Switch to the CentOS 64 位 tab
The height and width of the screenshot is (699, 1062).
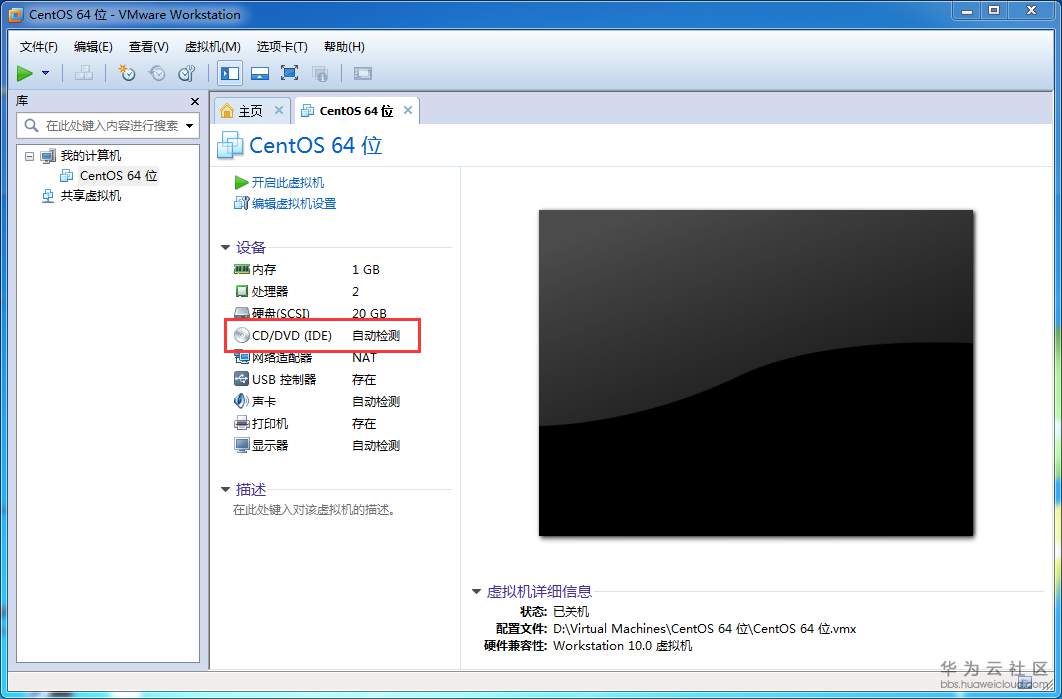pos(356,111)
